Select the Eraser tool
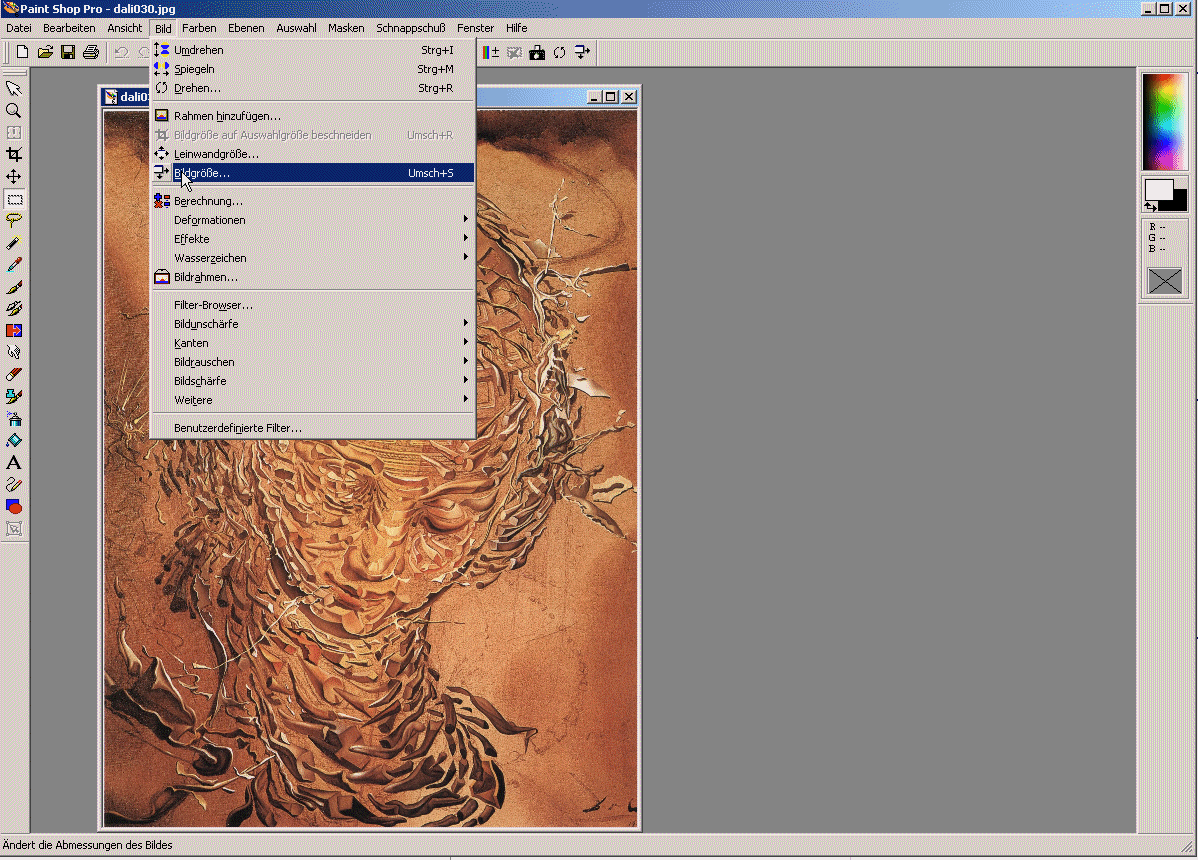 [14, 375]
